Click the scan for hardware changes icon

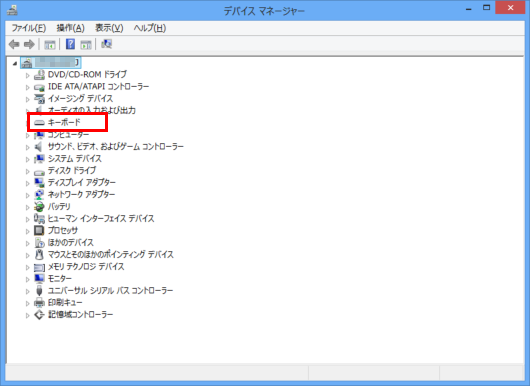(106, 44)
